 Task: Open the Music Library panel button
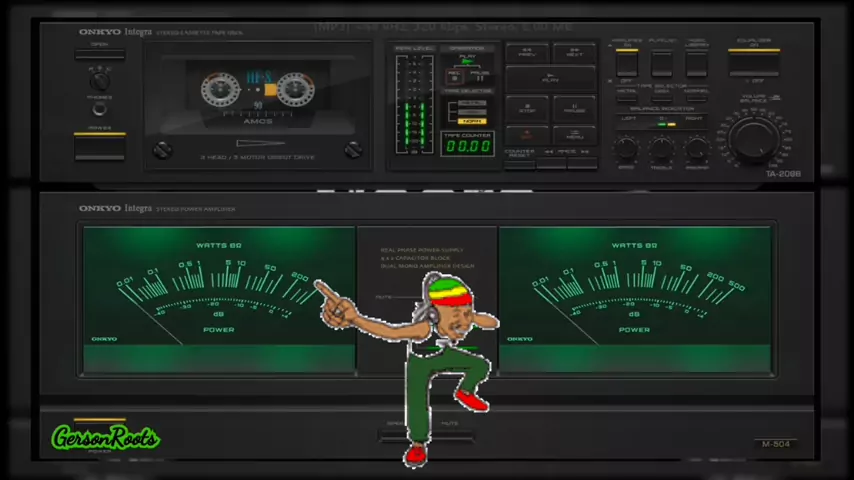697,63
